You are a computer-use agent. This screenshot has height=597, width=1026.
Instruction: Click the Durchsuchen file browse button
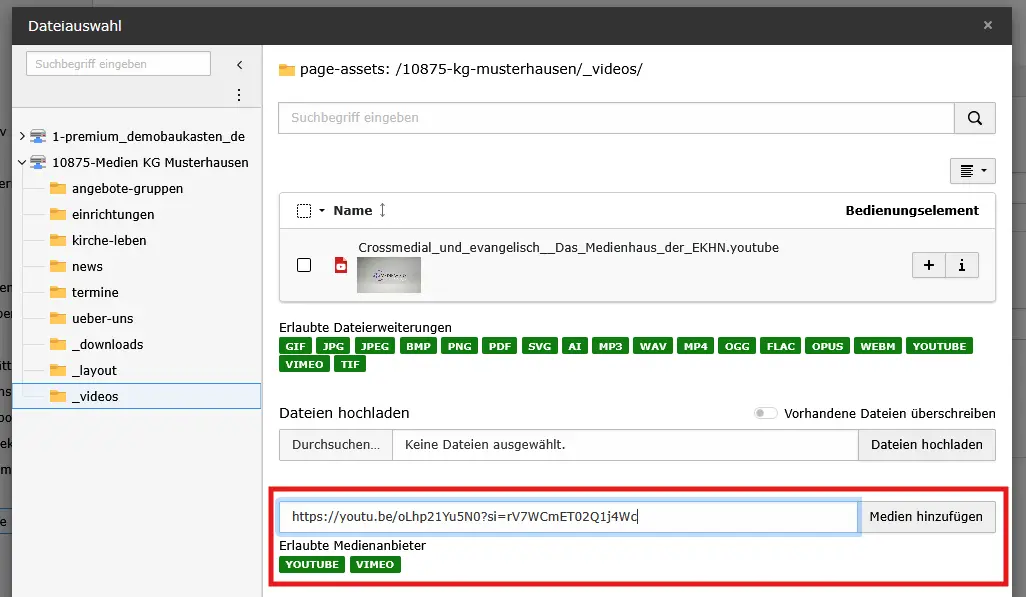pos(335,445)
